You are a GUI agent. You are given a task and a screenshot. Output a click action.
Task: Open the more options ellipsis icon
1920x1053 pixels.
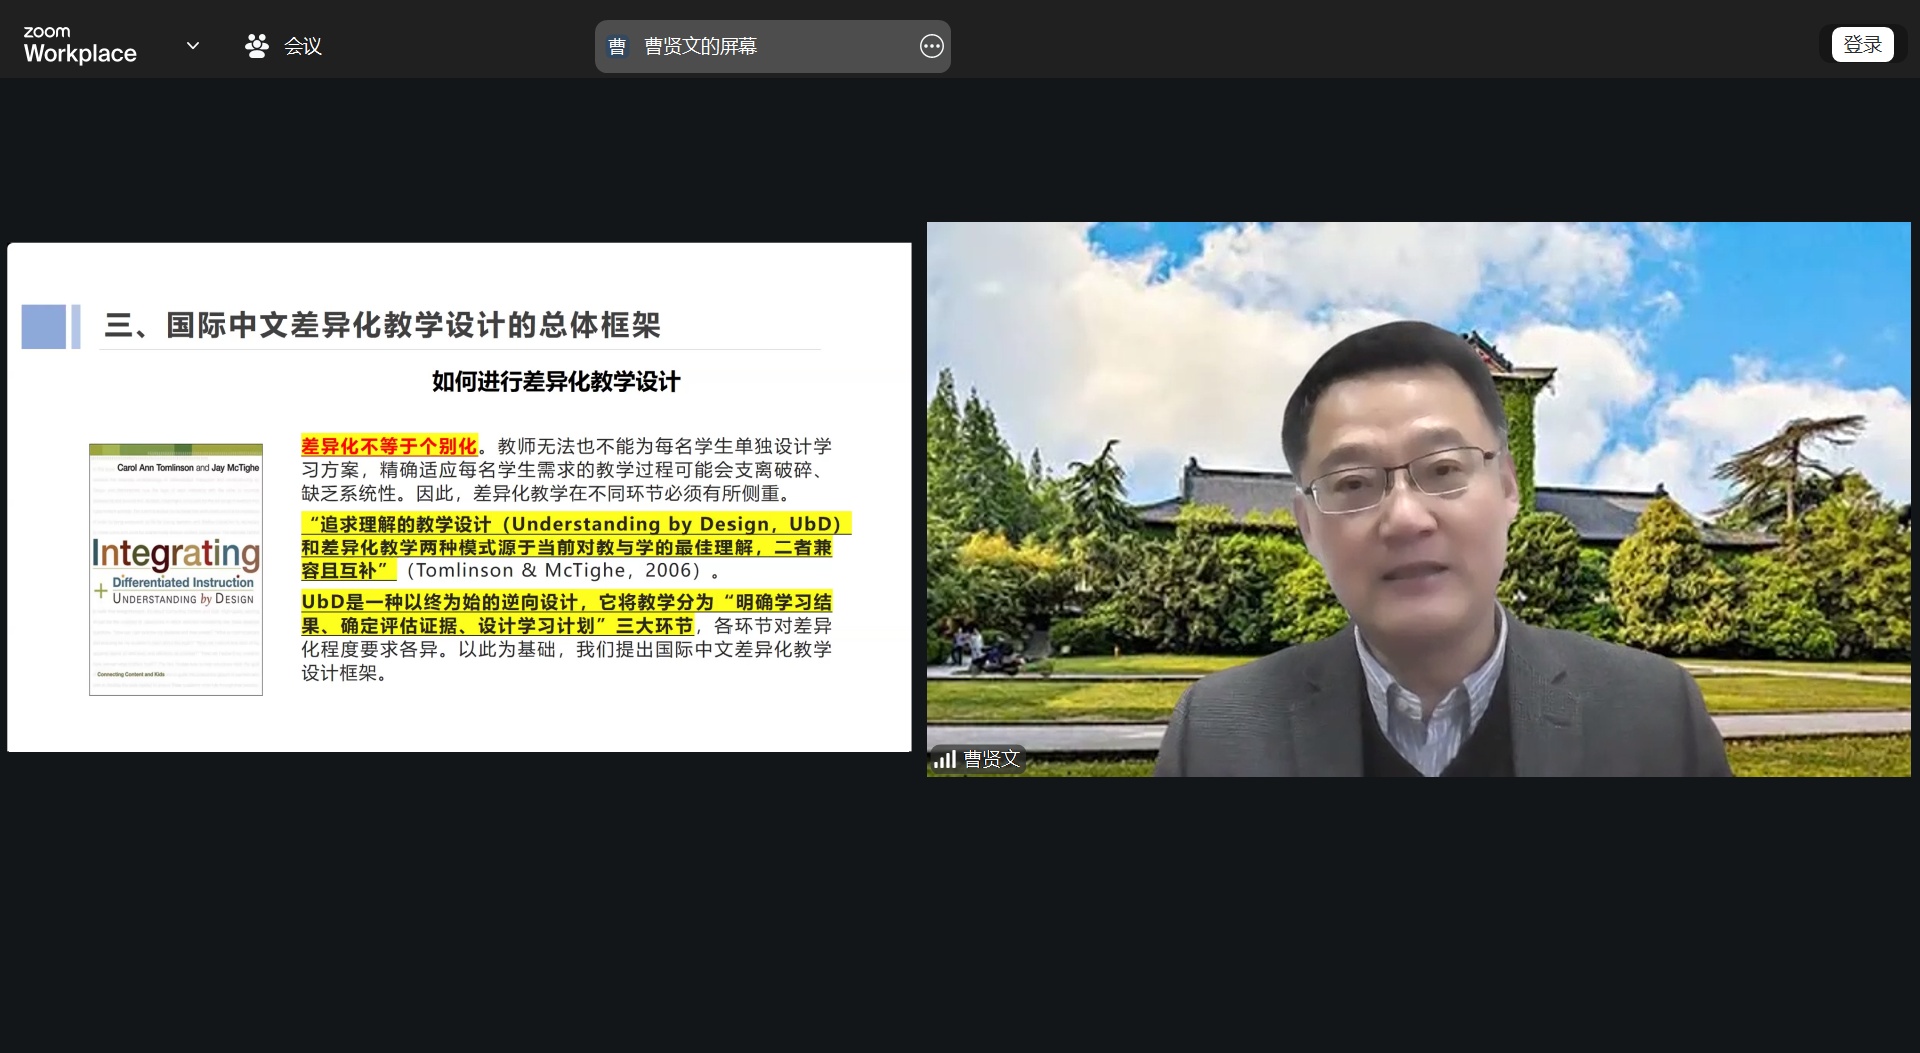click(931, 47)
